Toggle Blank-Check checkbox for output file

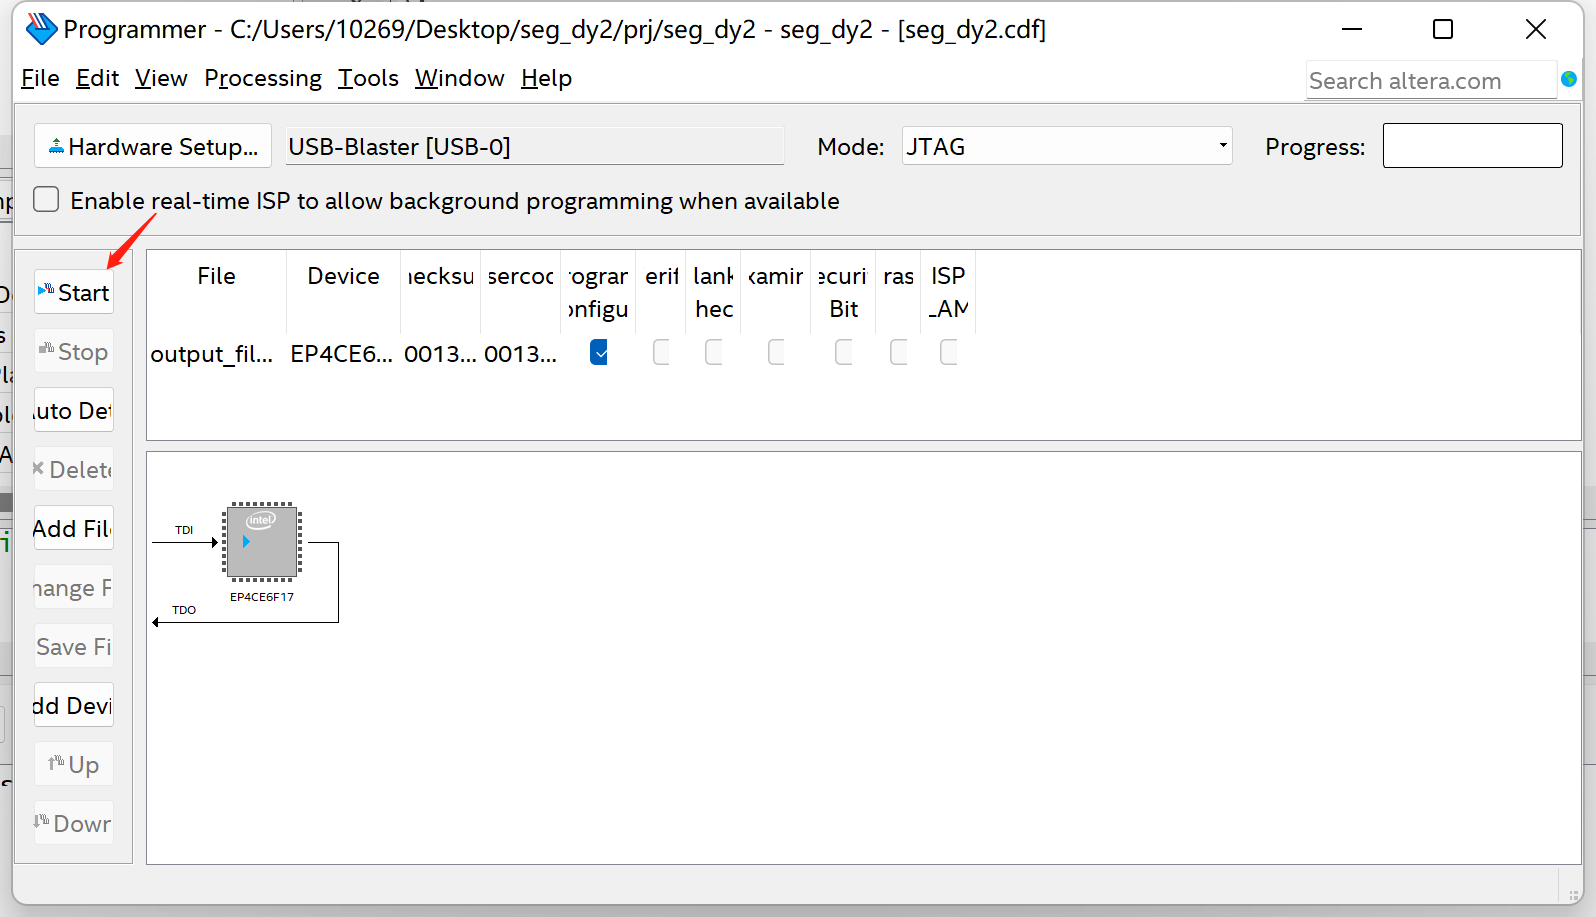coord(714,352)
